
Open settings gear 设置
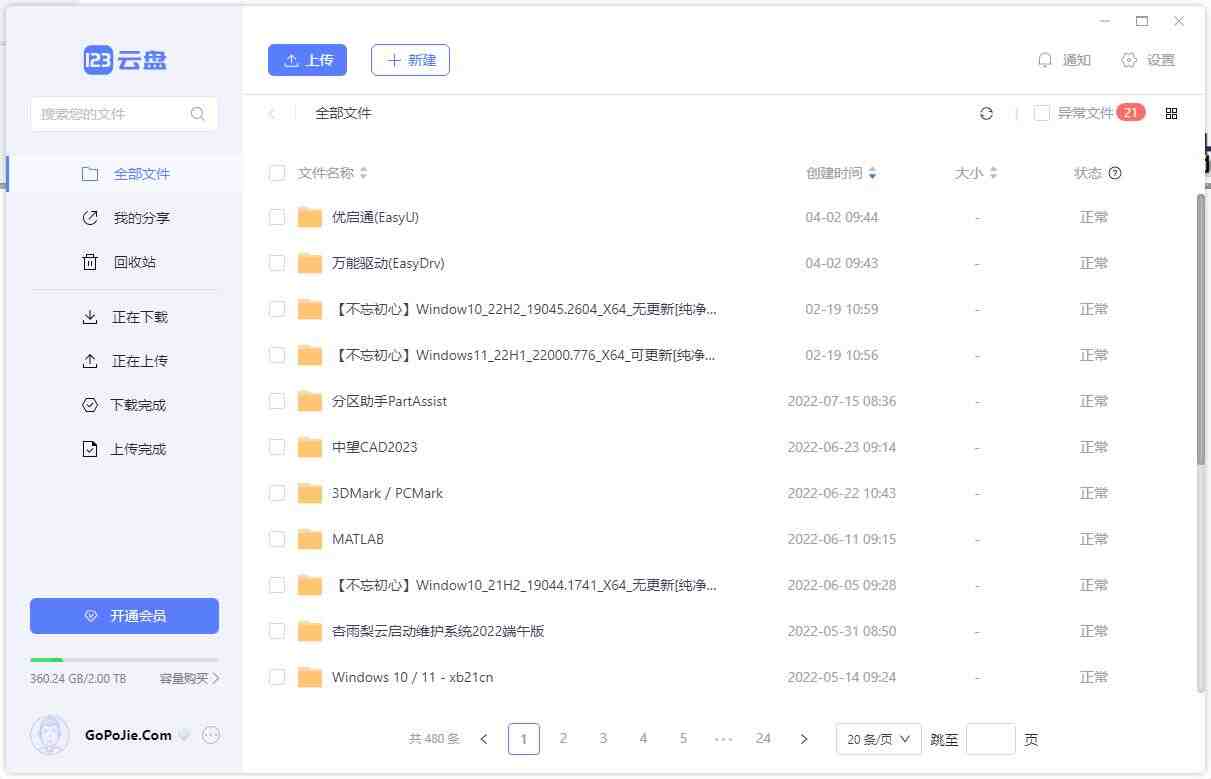[x=1148, y=60]
